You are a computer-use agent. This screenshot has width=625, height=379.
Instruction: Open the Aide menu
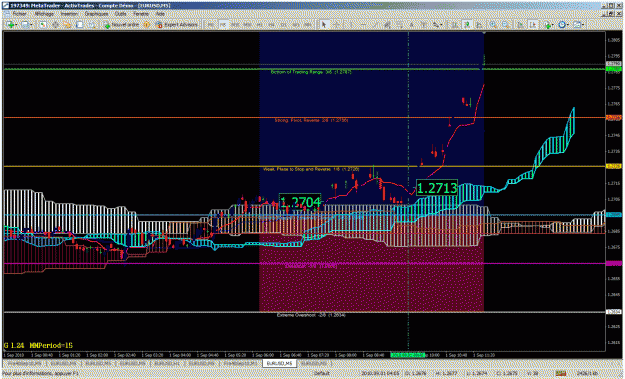click(160, 14)
